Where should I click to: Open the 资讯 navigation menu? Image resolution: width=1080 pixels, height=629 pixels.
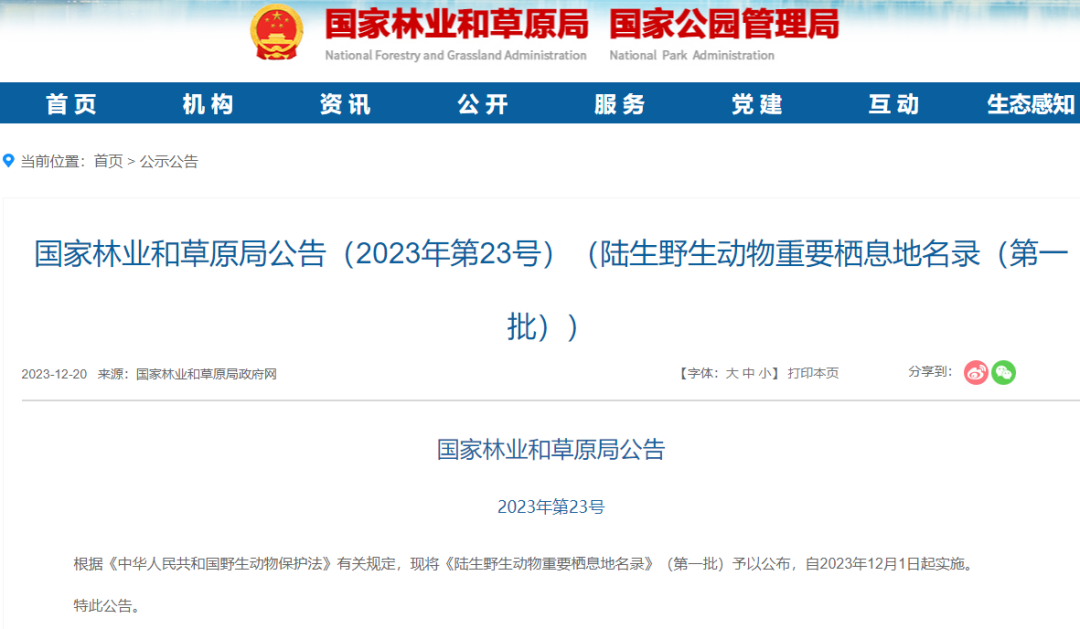click(345, 103)
